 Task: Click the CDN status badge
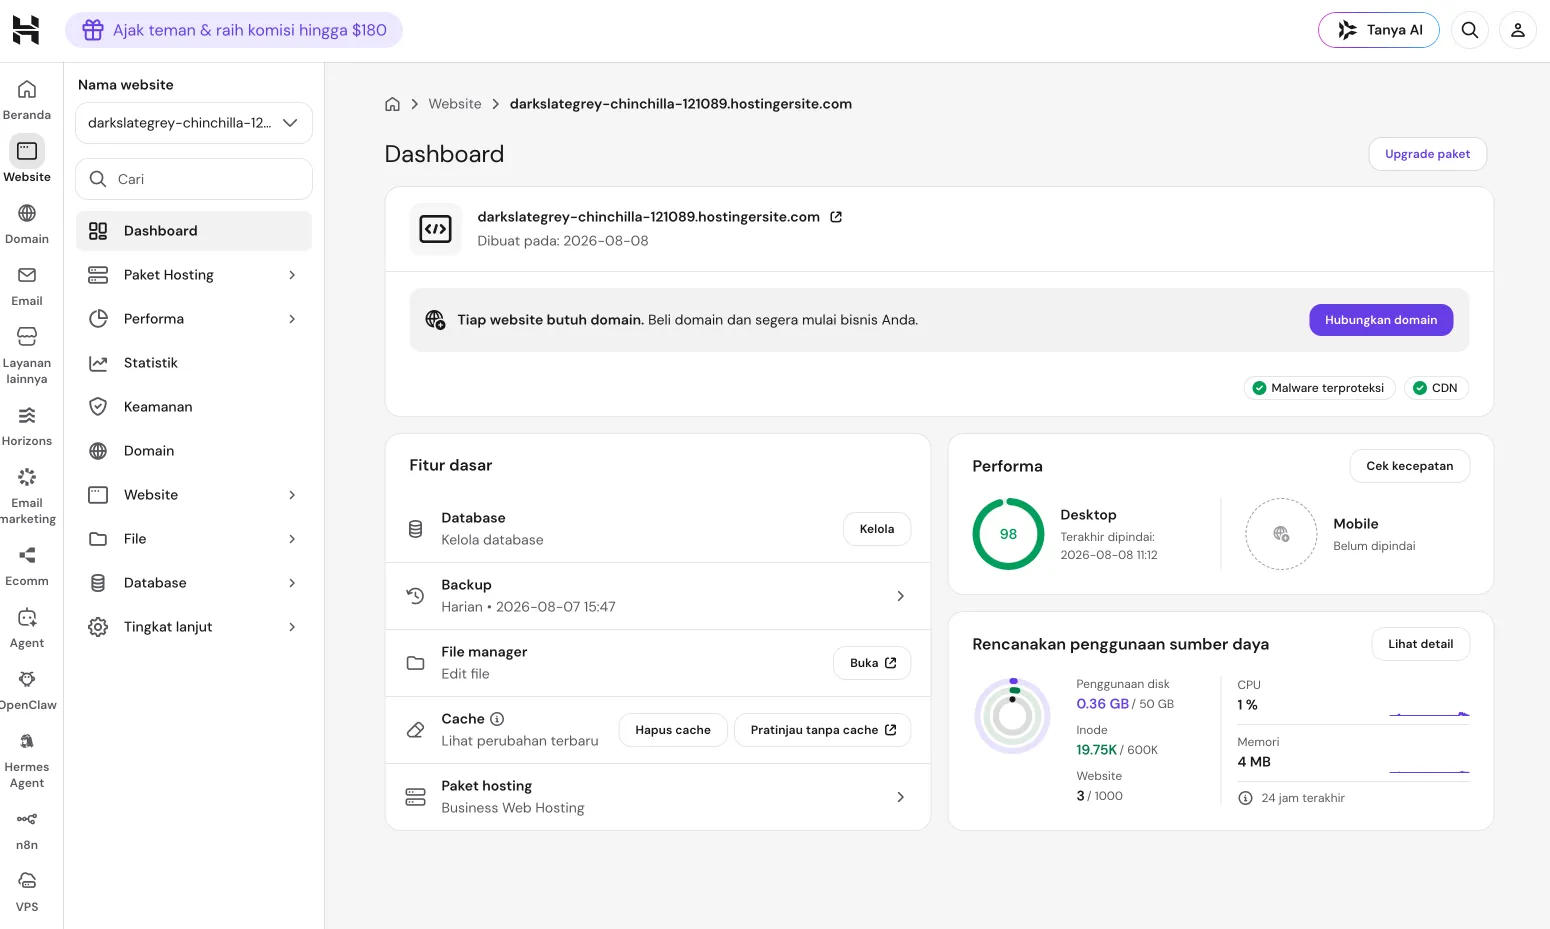1436,388
